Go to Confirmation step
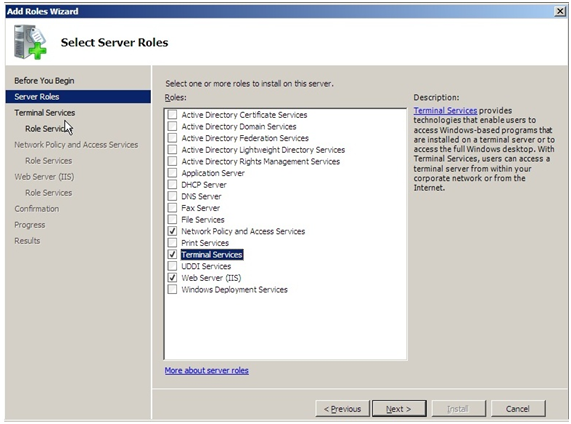This screenshot has width=571, height=424. point(36,209)
